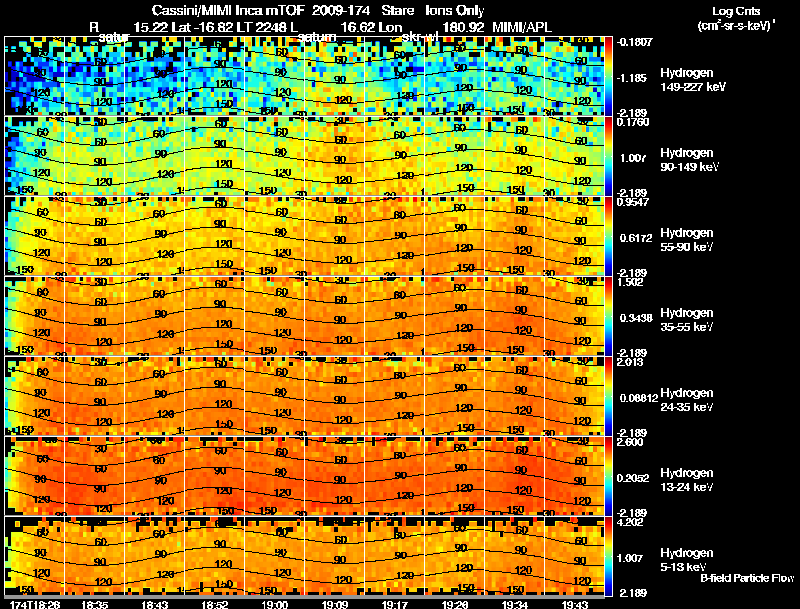Select the Hydrogen 90-149 keV label
Viewport: 800px width, 609px height.
(689, 160)
